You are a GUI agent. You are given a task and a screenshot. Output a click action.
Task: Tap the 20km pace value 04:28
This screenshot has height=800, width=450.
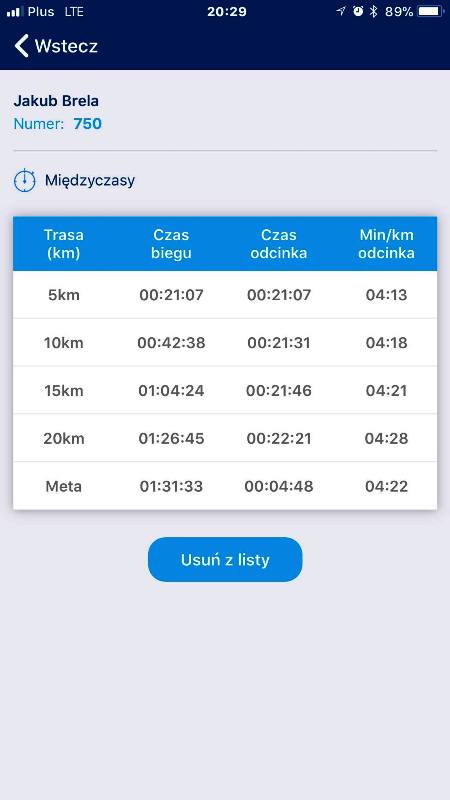[x=386, y=439]
